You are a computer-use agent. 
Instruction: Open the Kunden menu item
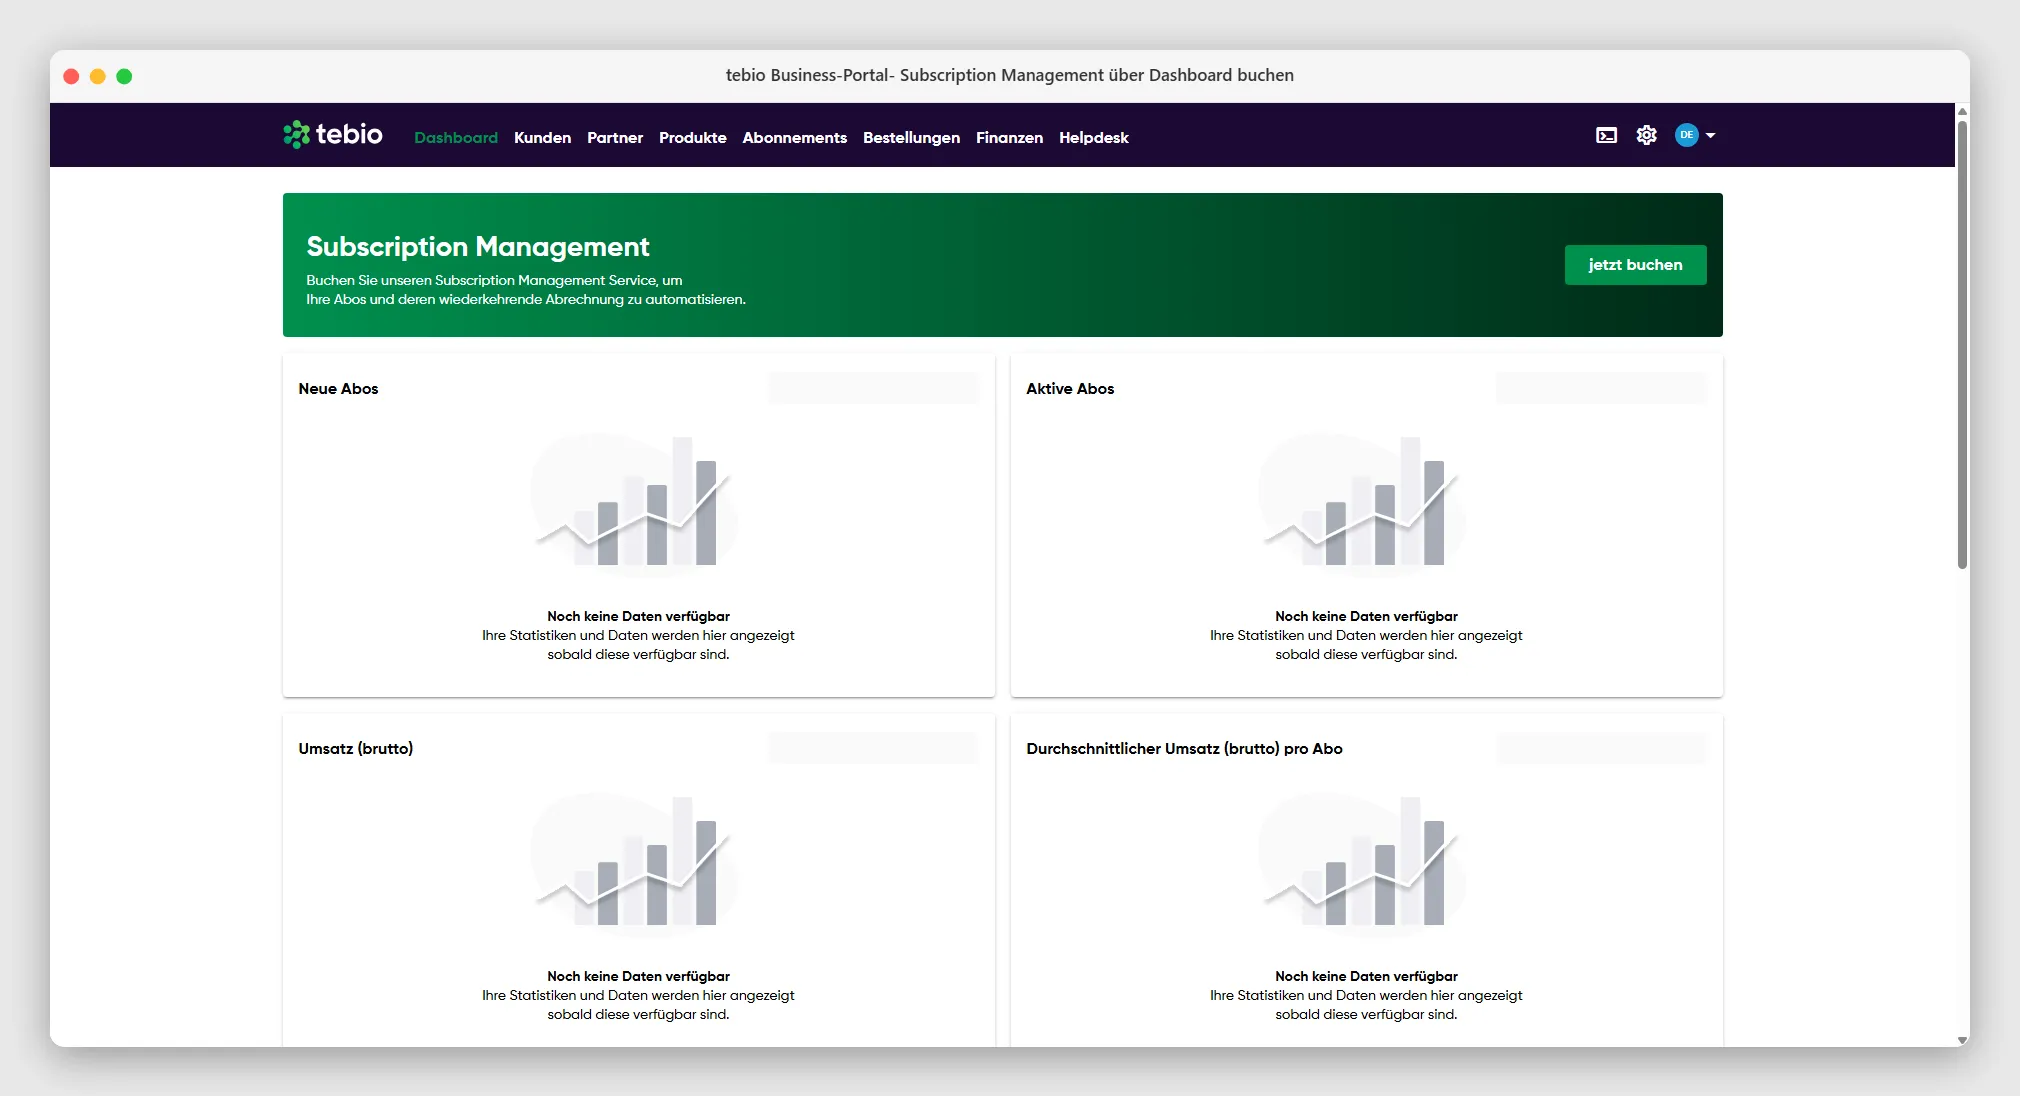[542, 137]
